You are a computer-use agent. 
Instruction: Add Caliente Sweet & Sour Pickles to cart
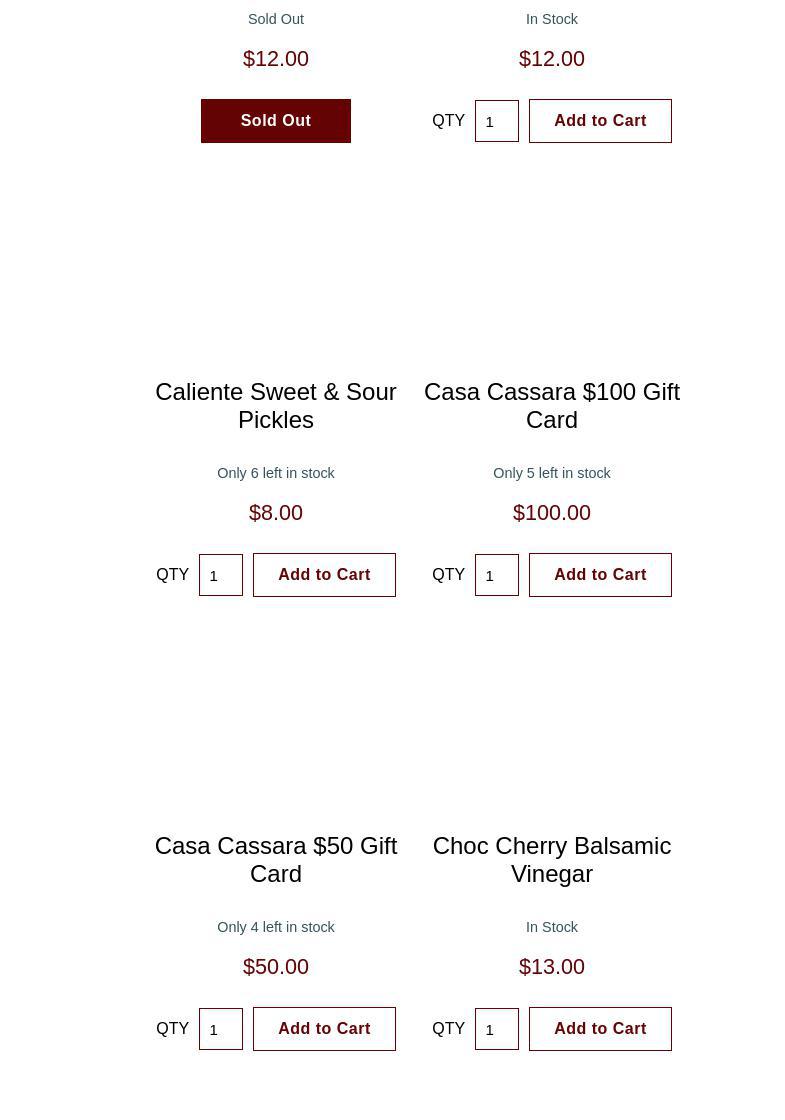(x=324, y=575)
